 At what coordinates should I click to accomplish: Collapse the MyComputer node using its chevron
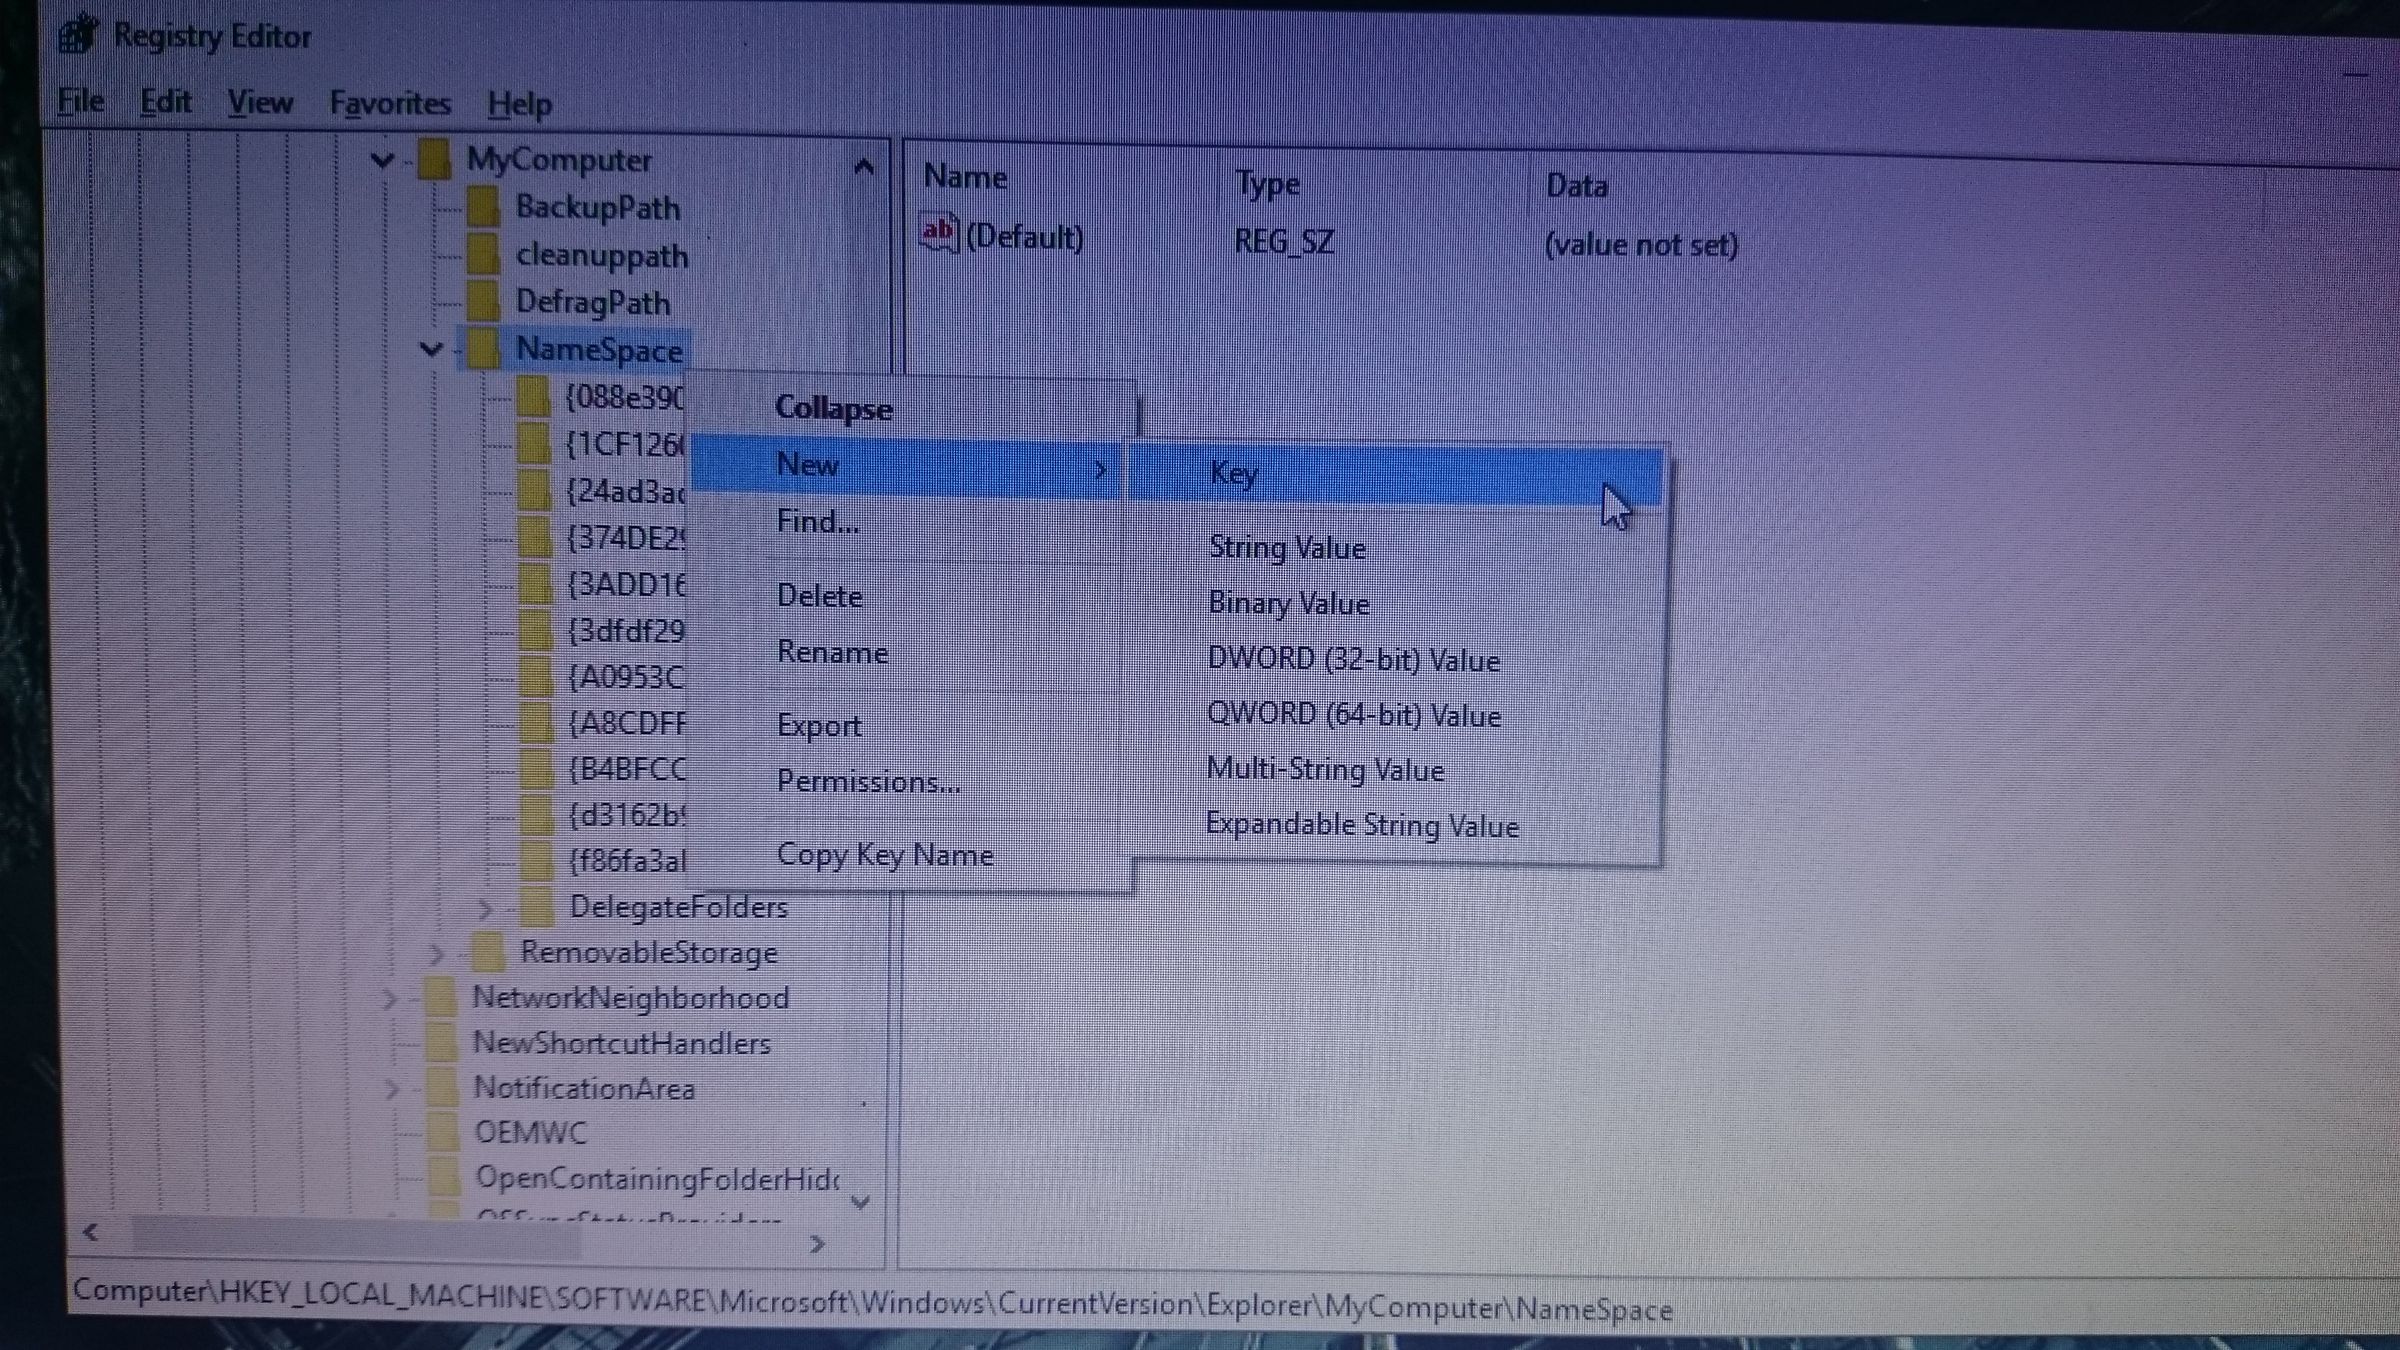click(382, 160)
